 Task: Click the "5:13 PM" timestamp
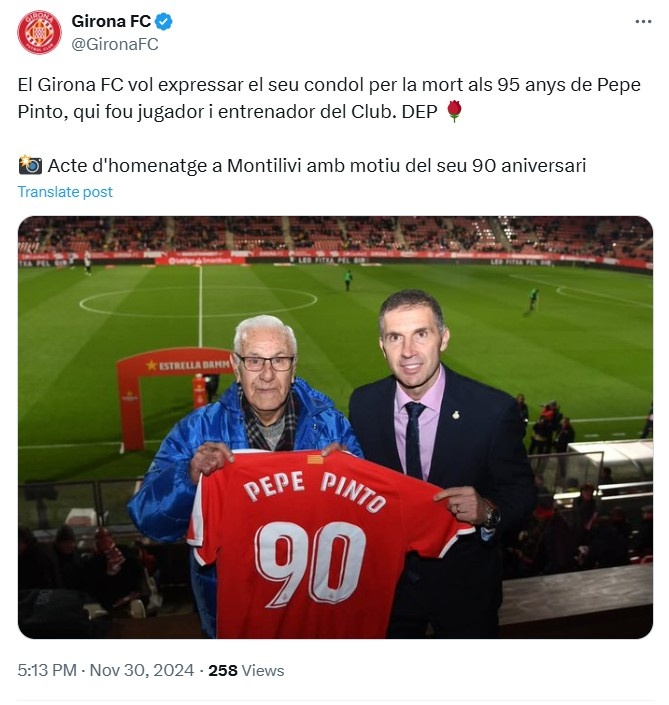[x=46, y=670]
